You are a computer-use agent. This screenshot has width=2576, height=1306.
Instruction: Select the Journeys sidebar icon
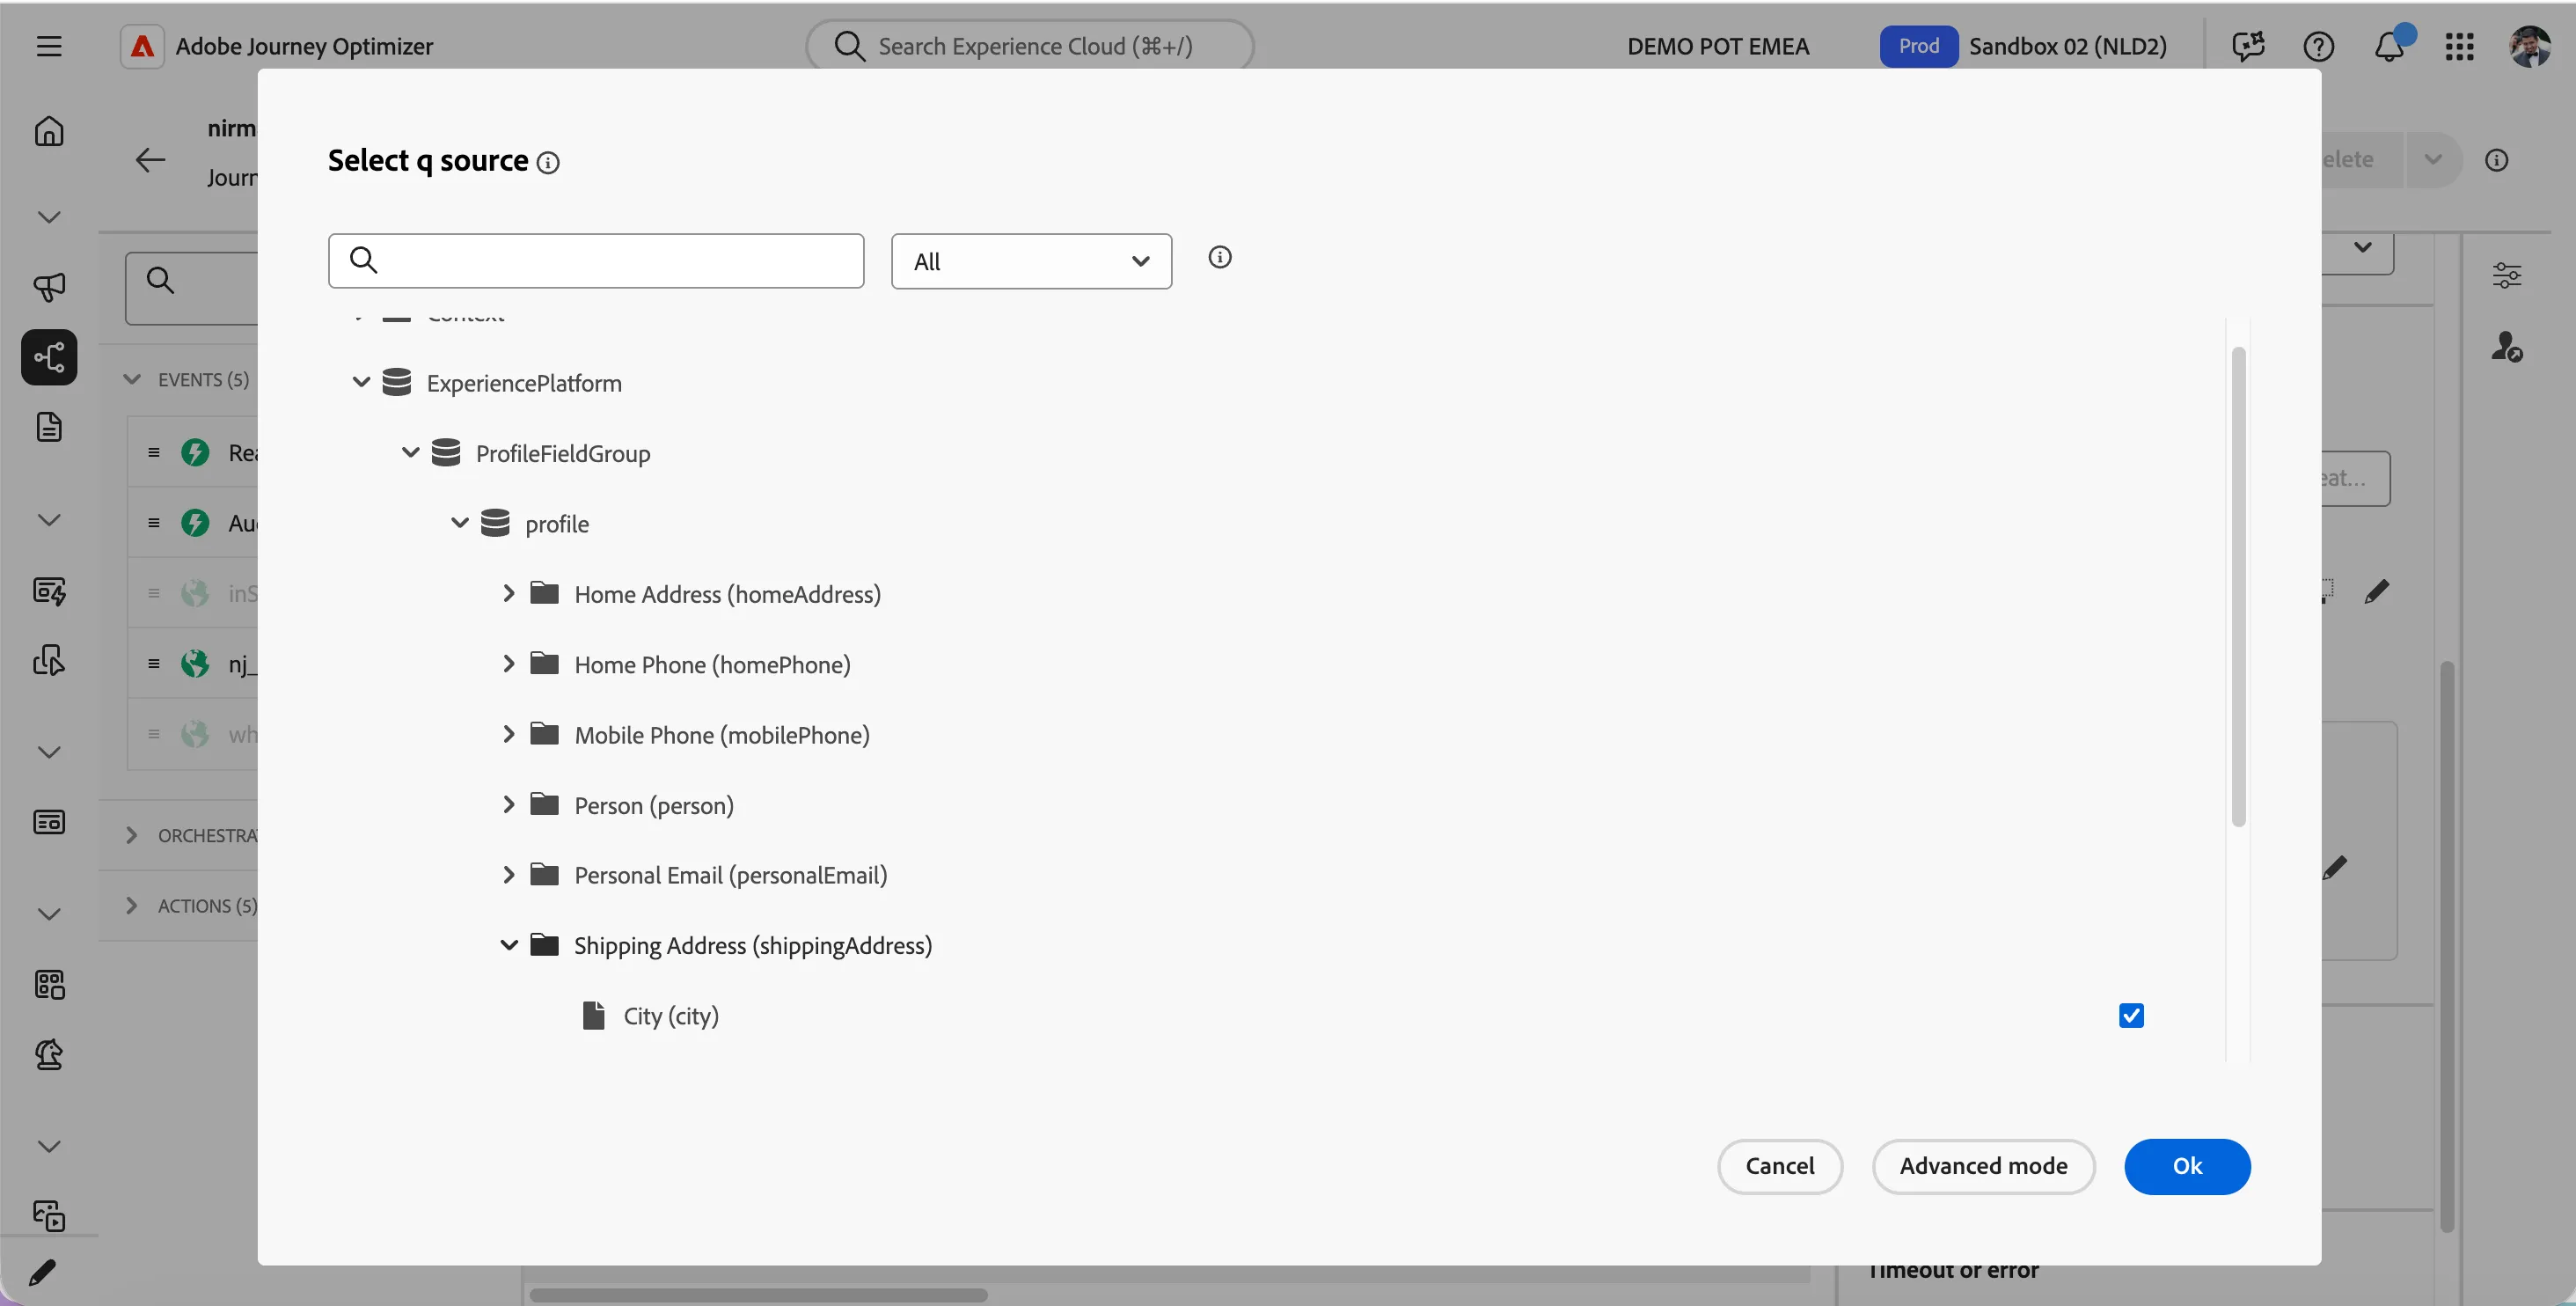point(49,357)
